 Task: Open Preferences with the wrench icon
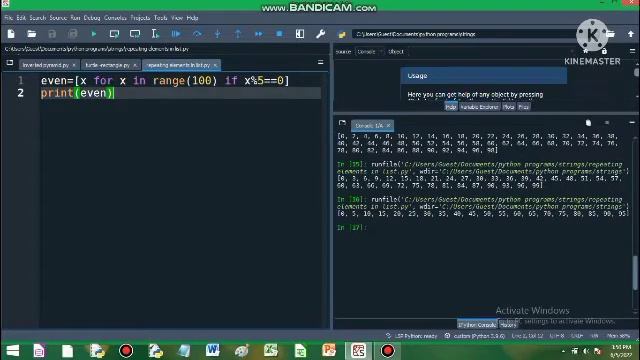320,34
